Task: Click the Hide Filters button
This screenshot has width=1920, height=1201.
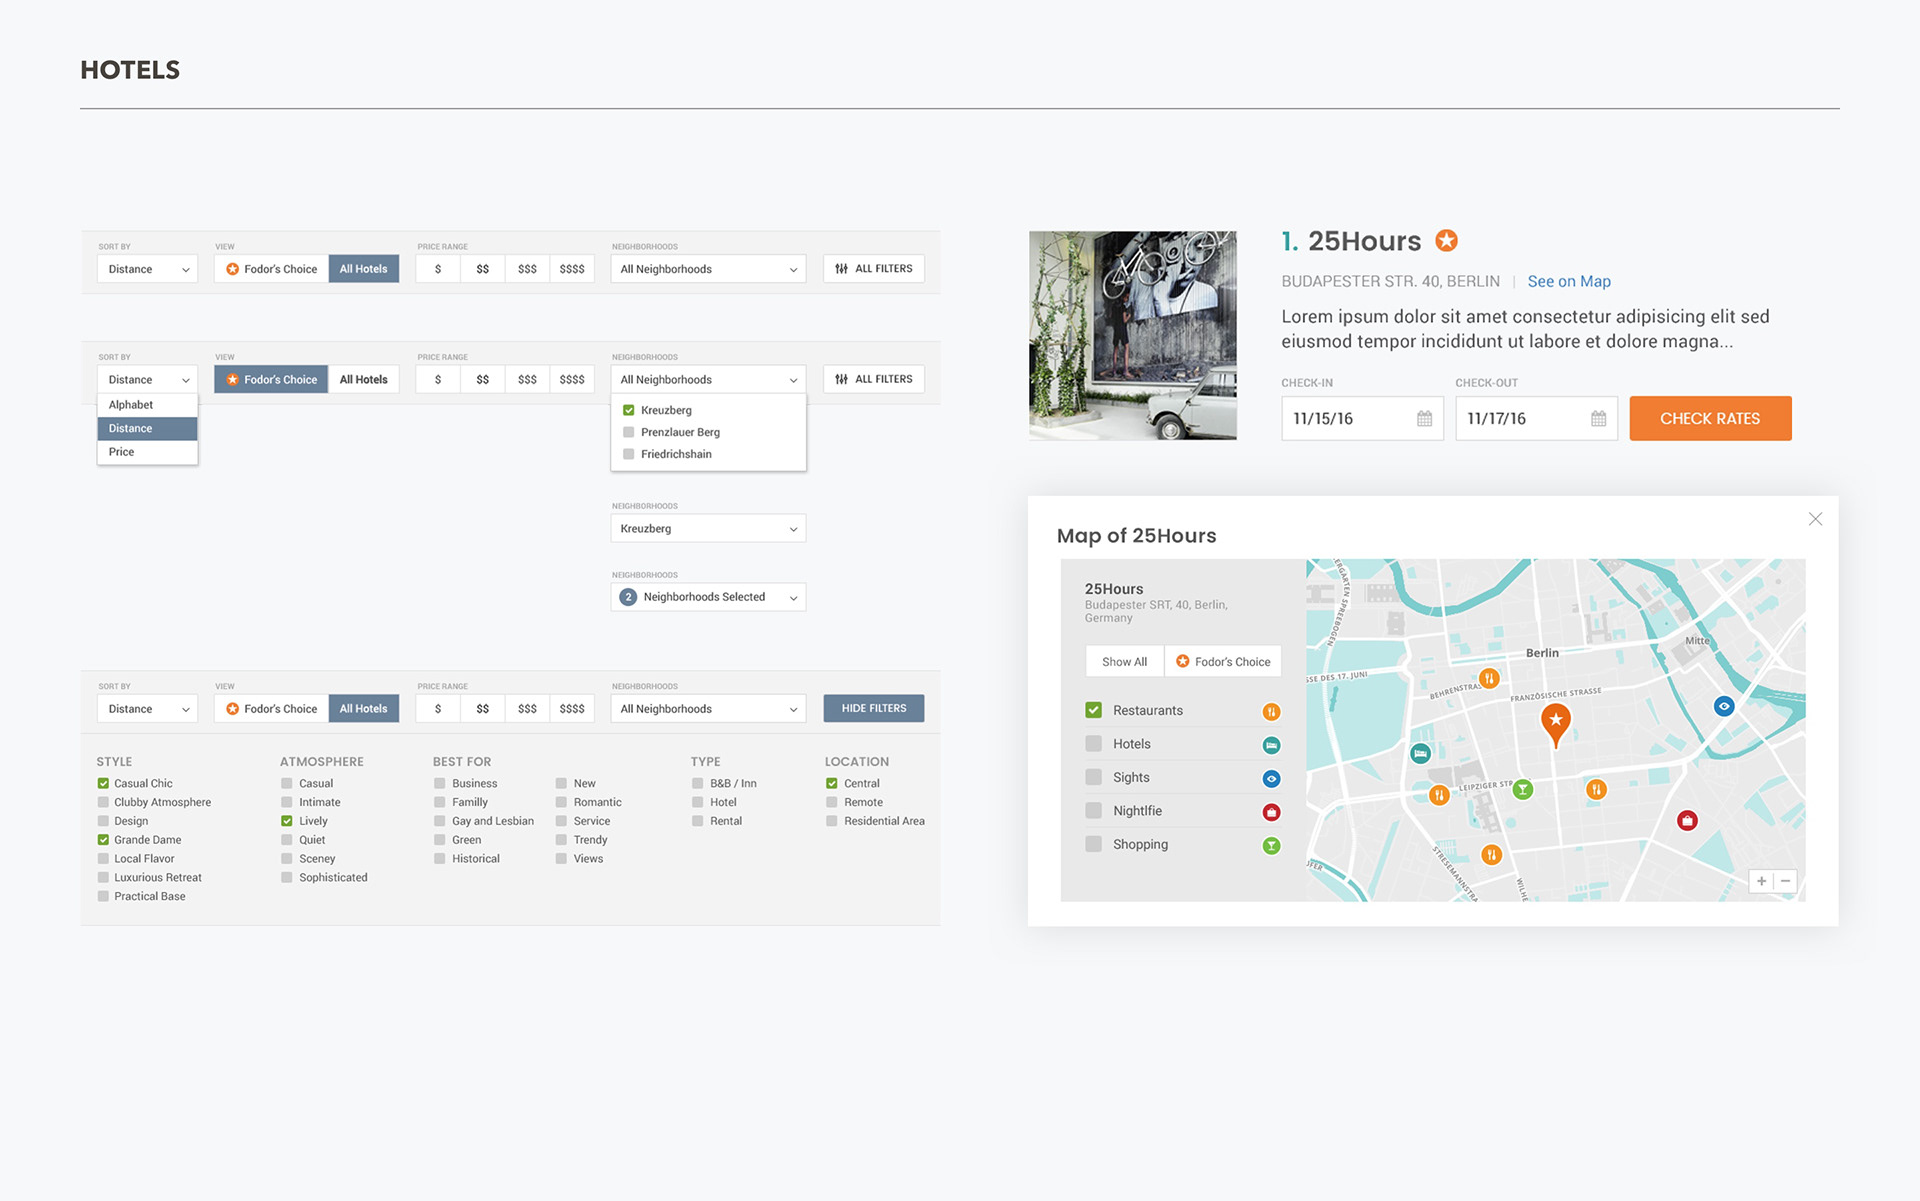Action: tap(874, 708)
